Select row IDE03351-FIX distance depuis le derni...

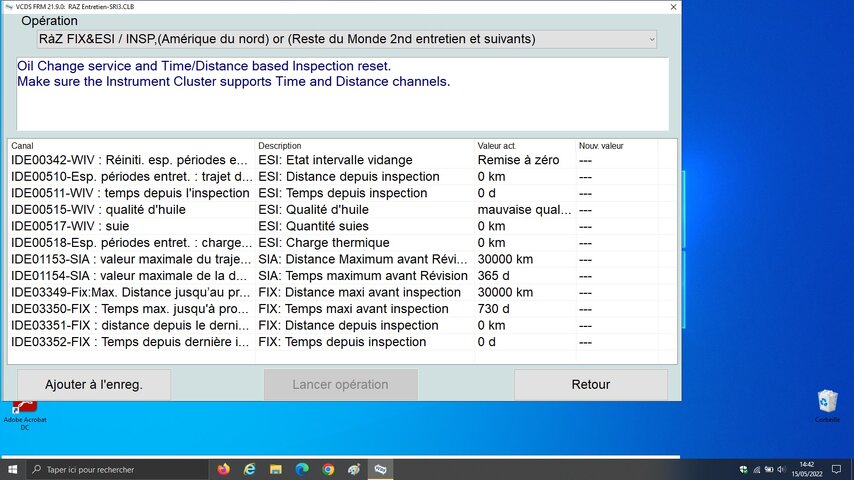[x=342, y=325]
